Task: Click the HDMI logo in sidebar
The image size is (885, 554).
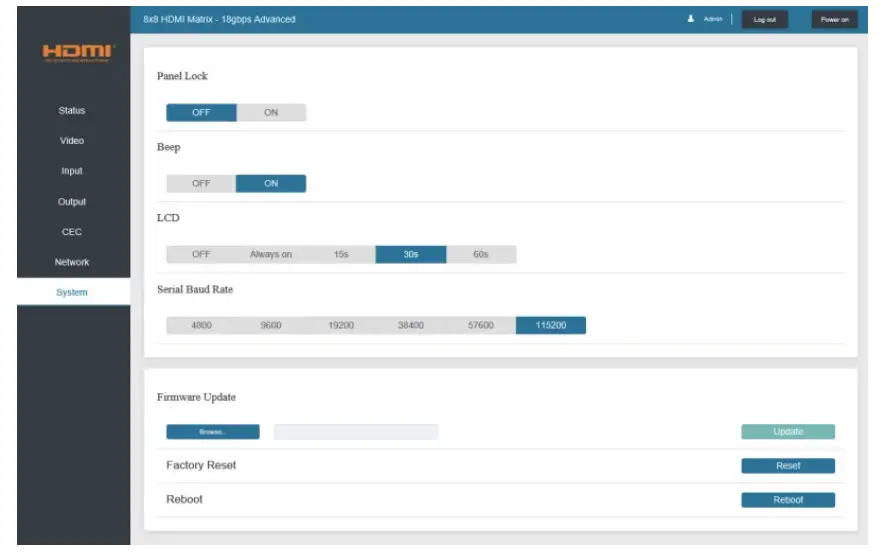Action: click(78, 53)
